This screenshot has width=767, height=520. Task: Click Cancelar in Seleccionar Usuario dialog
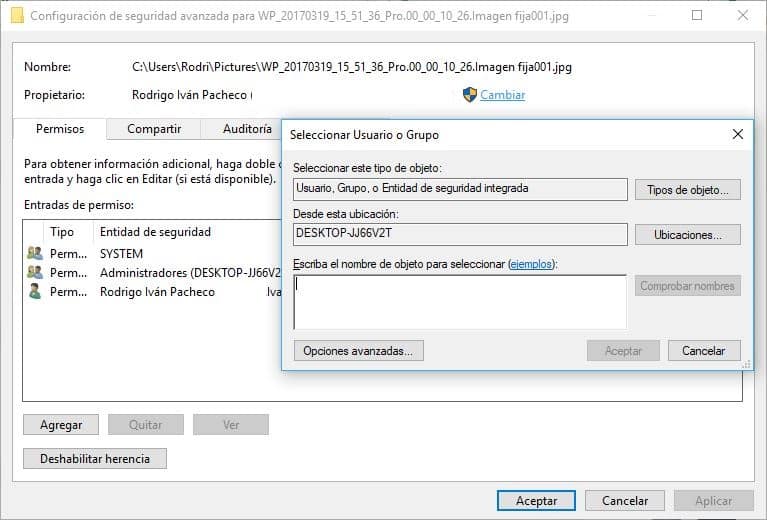click(x=704, y=351)
